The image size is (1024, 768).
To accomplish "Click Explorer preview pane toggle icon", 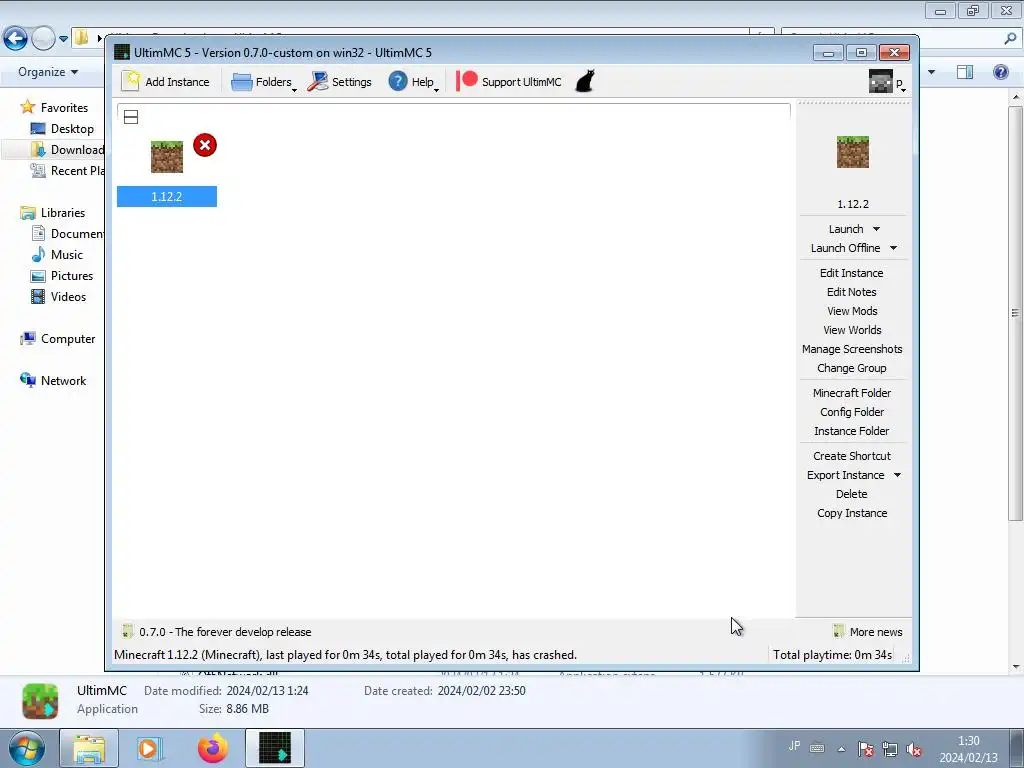I will pos(965,72).
